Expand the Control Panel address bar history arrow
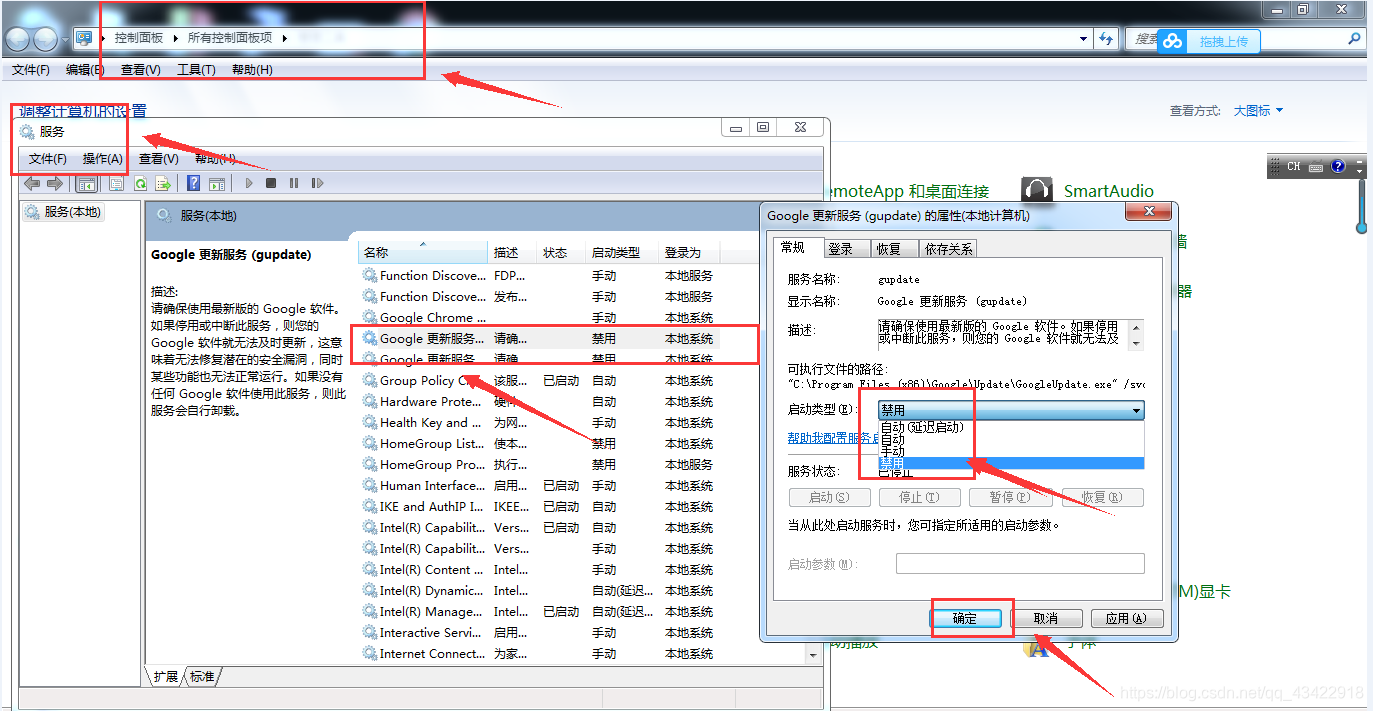Screen dimensions: 1373x711 tap(1084, 39)
